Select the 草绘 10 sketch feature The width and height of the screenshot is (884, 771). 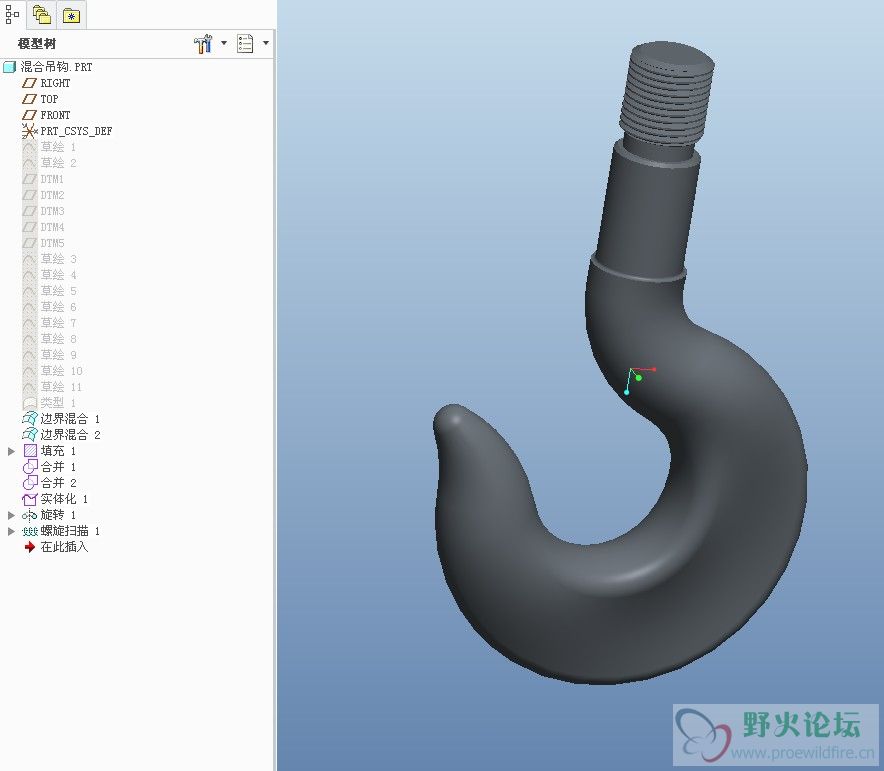[61, 371]
